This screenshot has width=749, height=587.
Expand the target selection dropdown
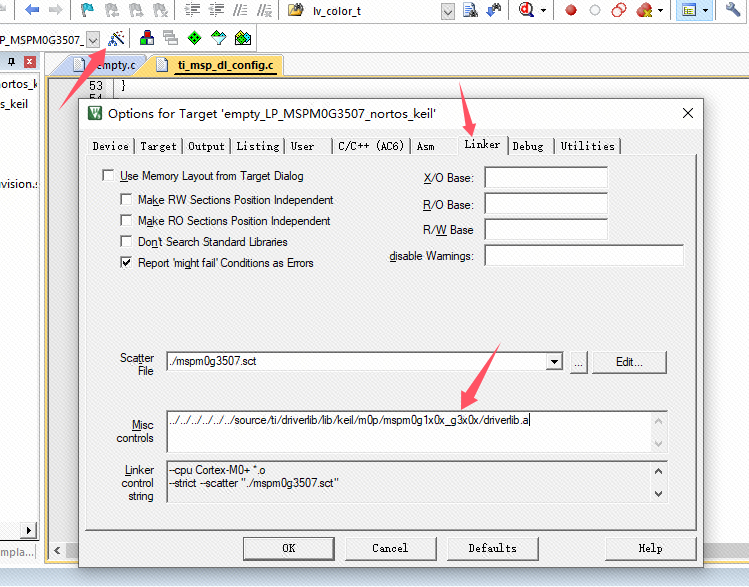point(94,40)
